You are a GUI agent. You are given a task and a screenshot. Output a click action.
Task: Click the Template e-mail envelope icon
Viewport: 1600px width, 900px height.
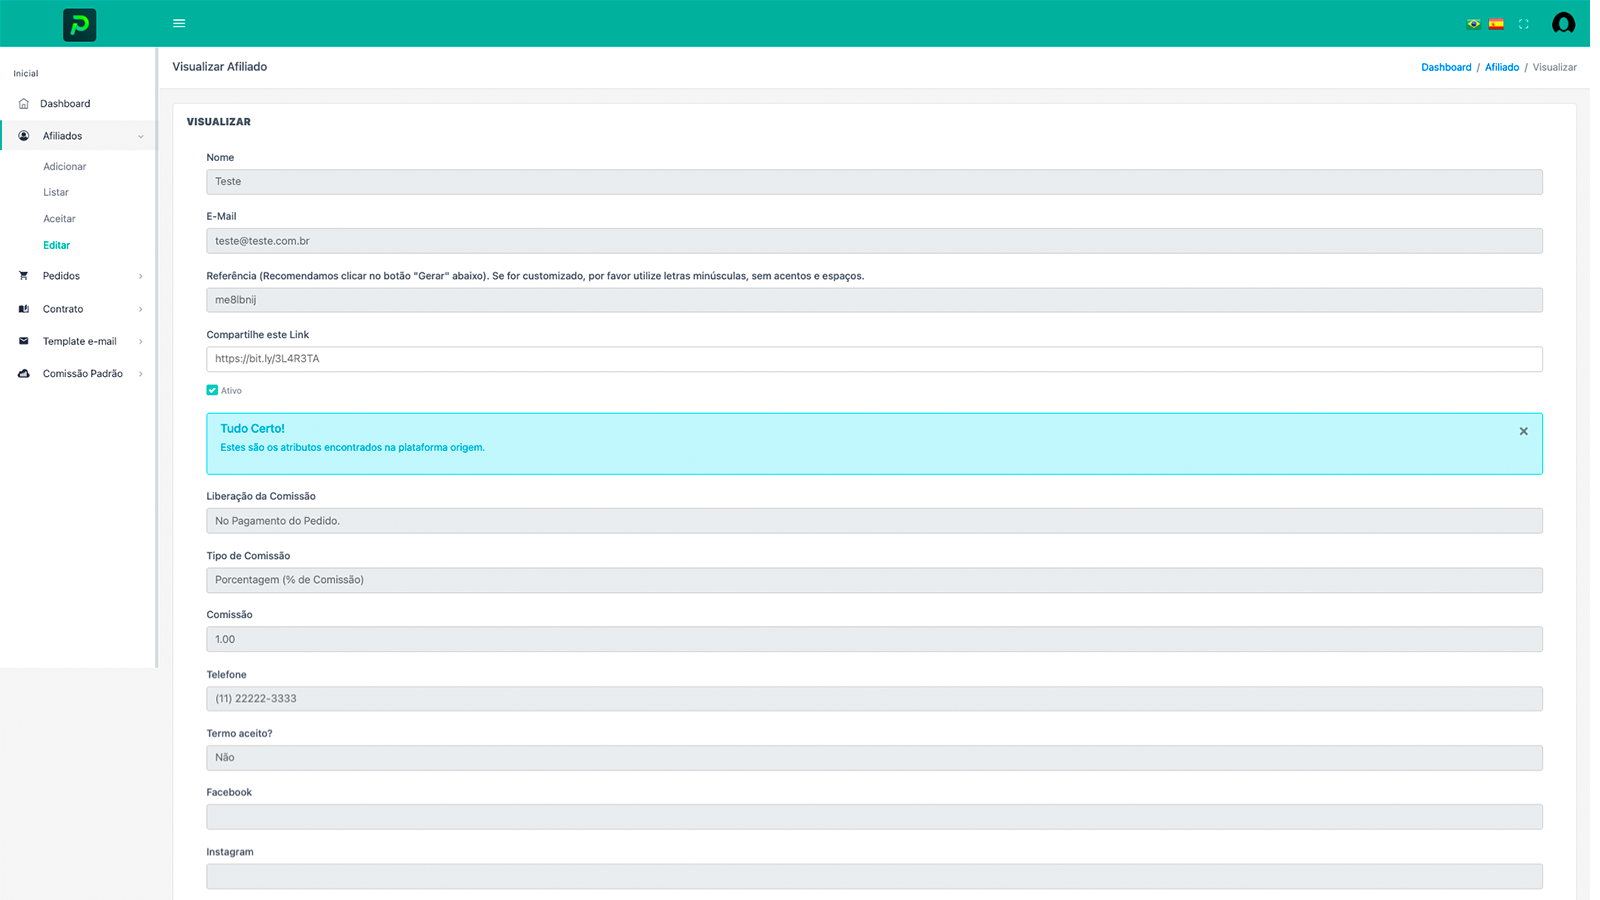pyautogui.click(x=24, y=341)
